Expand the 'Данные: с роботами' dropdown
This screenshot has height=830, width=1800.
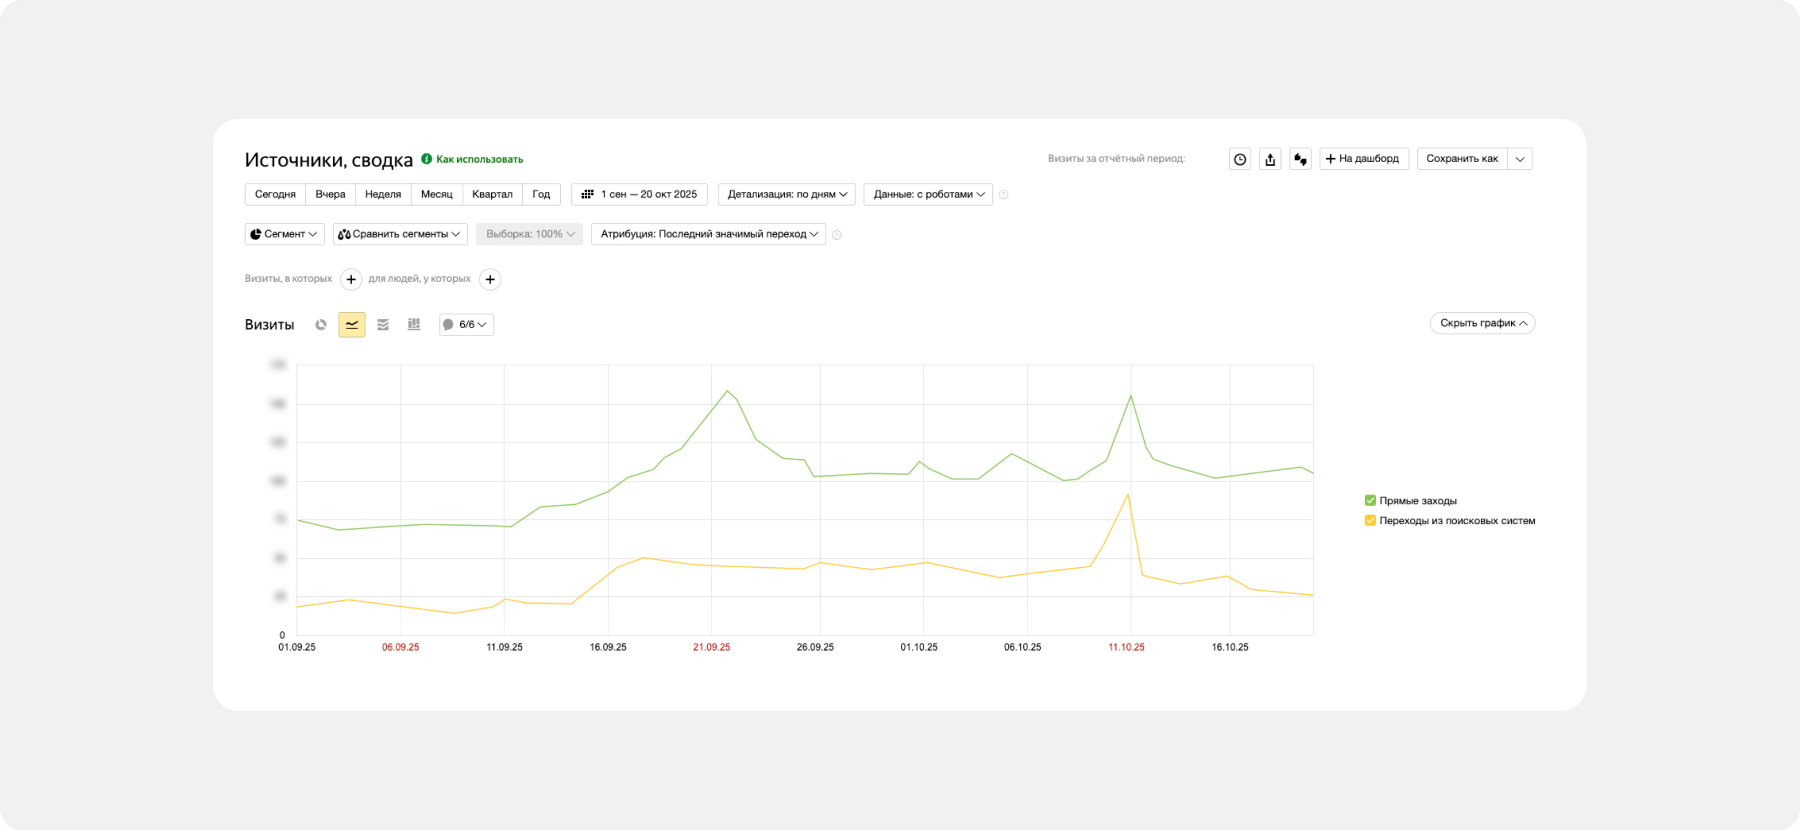pyautogui.click(x=928, y=195)
